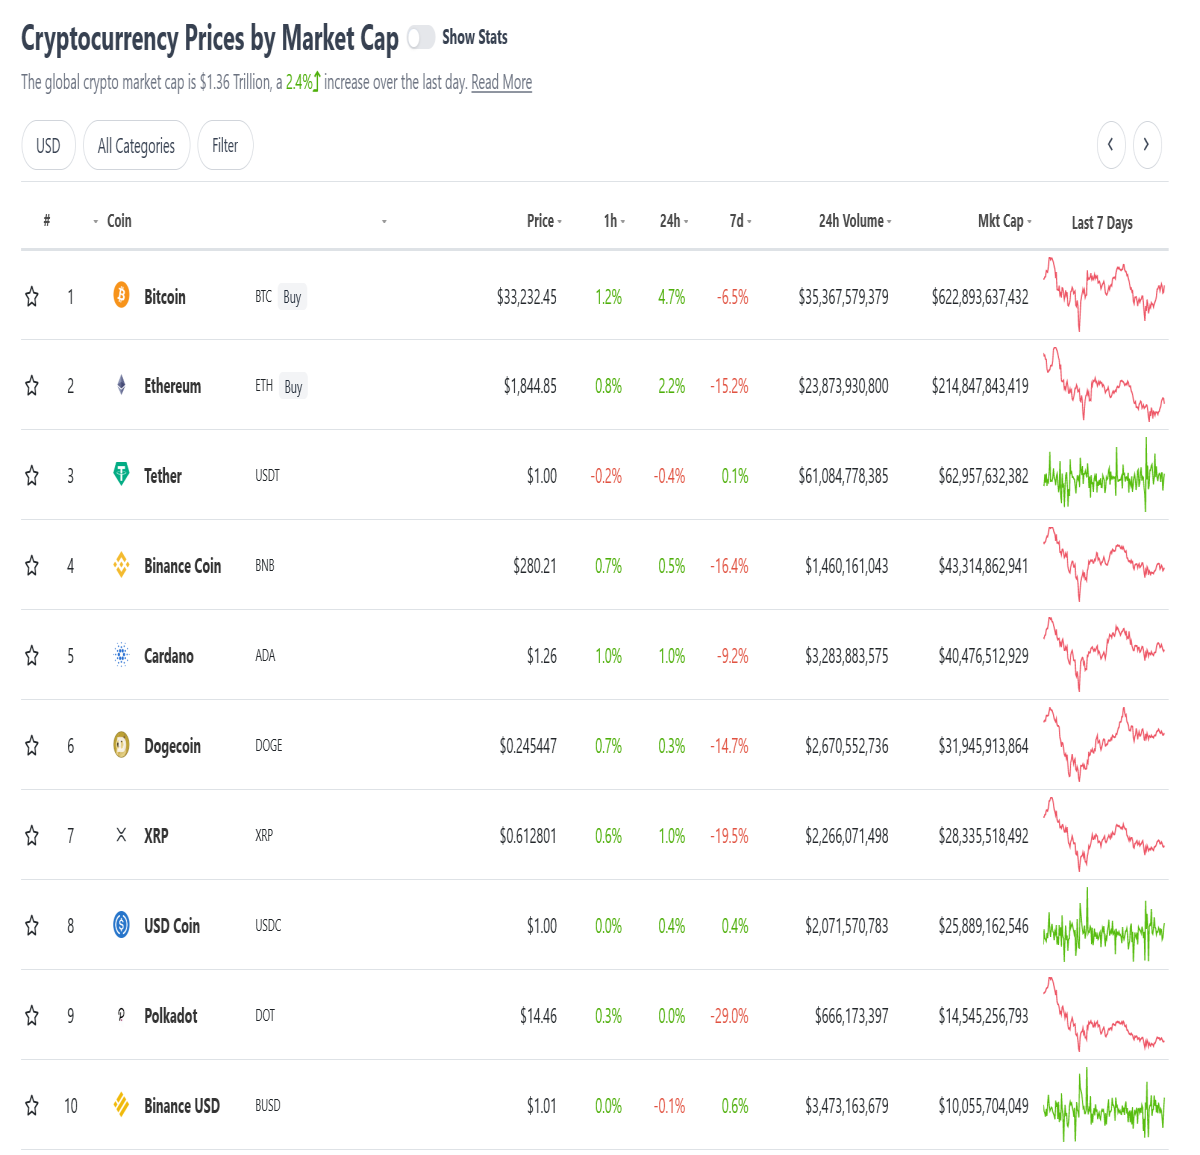This screenshot has width=1200, height=1155.
Task: Toggle the USD Coin favorite star
Action: (x=32, y=926)
